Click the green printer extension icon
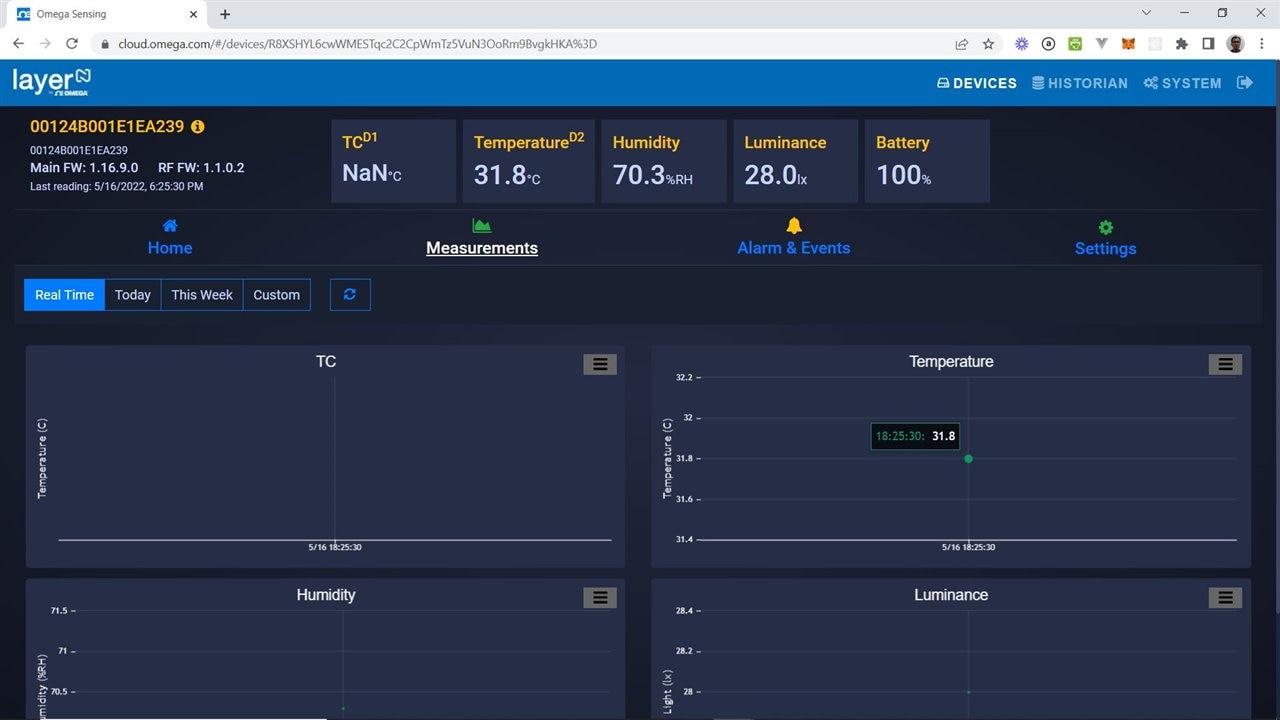 1075,44
